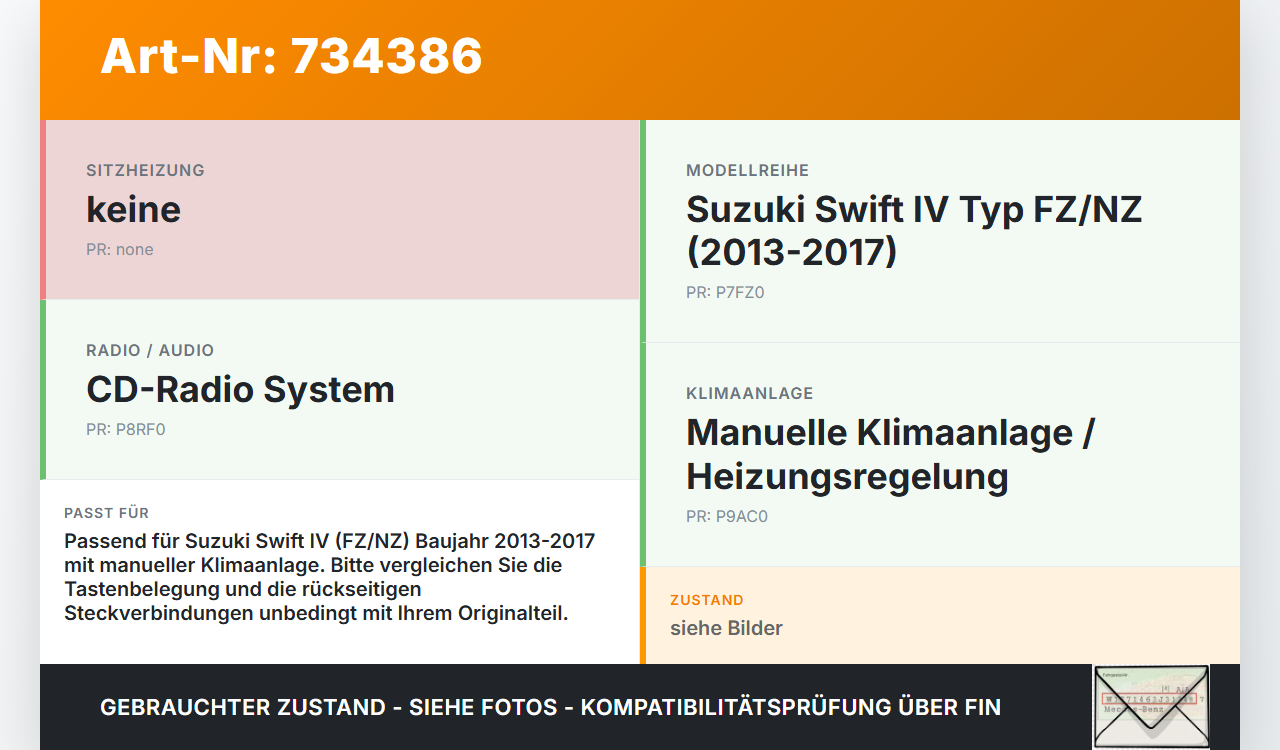This screenshot has height=750, width=1280.
Task: Select 'Suzuki Swift IV Typ FZ/NZ (2013-2017)' text
Action: click(x=914, y=230)
